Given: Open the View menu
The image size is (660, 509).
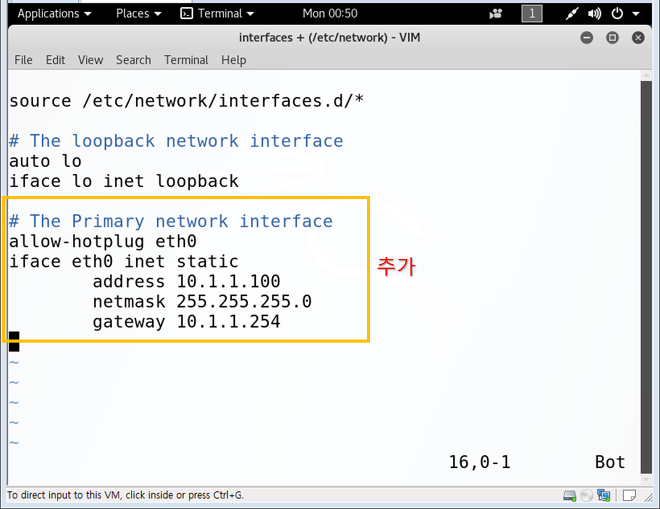Looking at the screenshot, I should 90,60.
